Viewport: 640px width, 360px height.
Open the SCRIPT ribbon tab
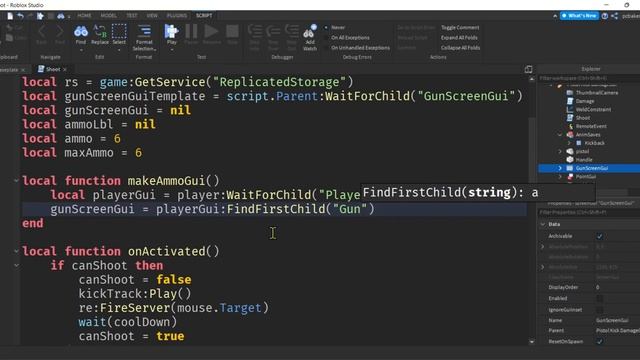(204, 16)
